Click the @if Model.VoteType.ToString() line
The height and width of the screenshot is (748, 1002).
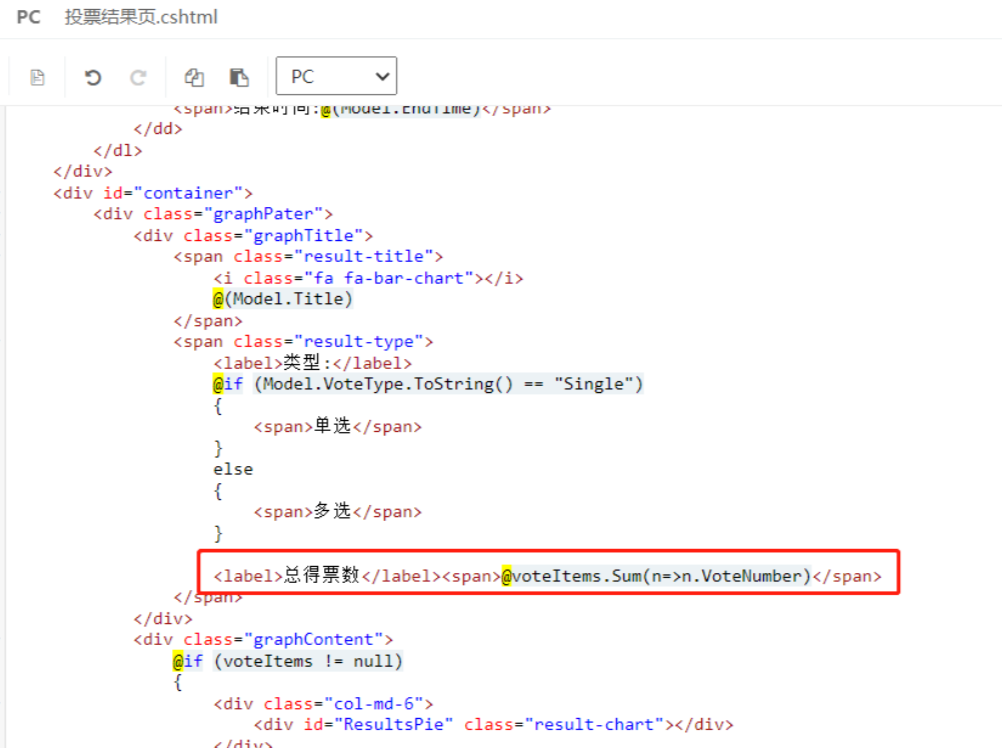428,384
